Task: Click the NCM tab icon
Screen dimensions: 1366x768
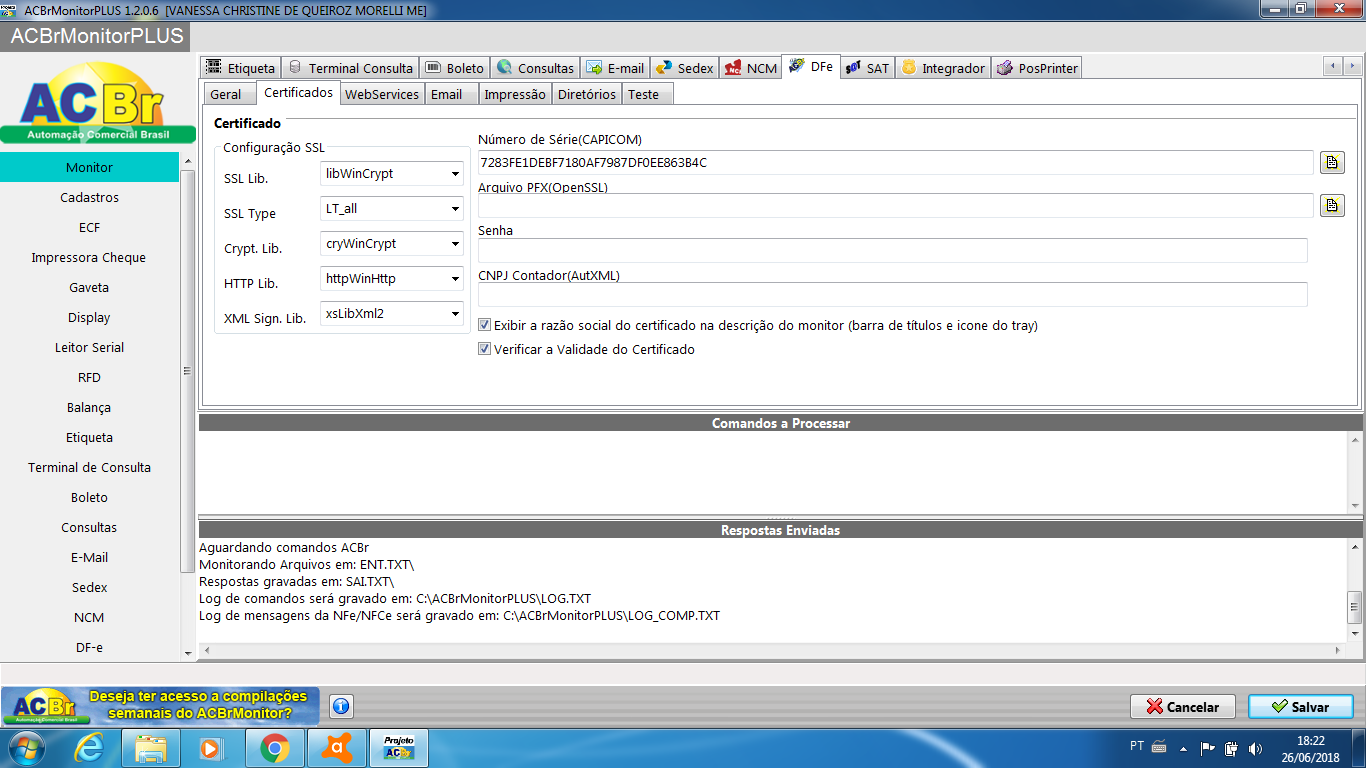Action: tap(732, 67)
